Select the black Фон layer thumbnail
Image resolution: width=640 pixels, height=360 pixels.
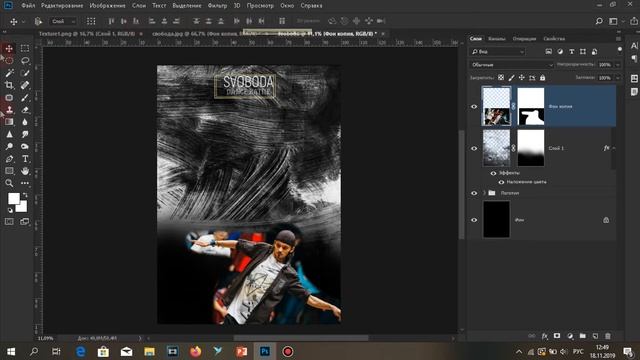pyautogui.click(x=496, y=219)
